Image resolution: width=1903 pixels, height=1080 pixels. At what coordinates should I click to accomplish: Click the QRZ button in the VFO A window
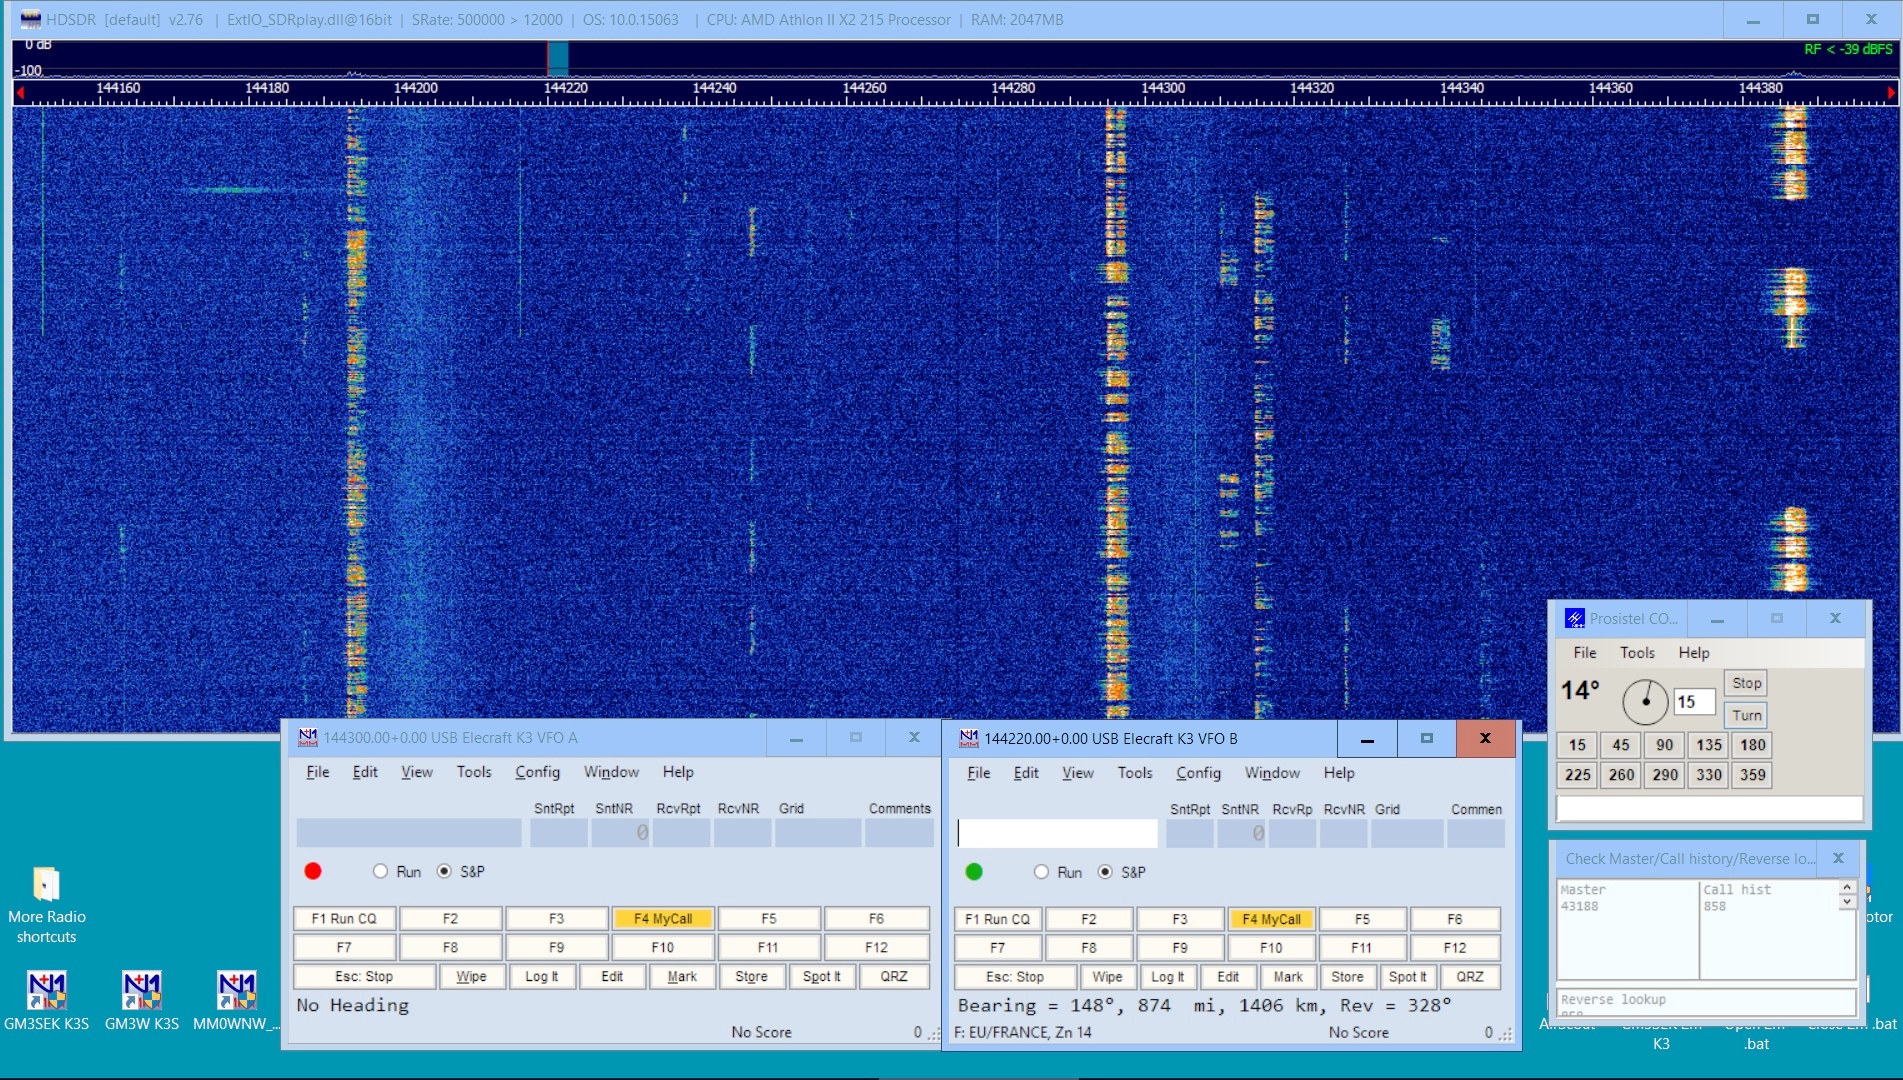pos(893,976)
